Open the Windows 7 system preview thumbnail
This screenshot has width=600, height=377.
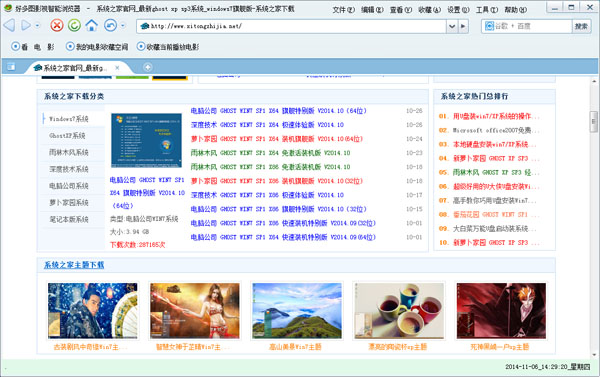click(147, 140)
